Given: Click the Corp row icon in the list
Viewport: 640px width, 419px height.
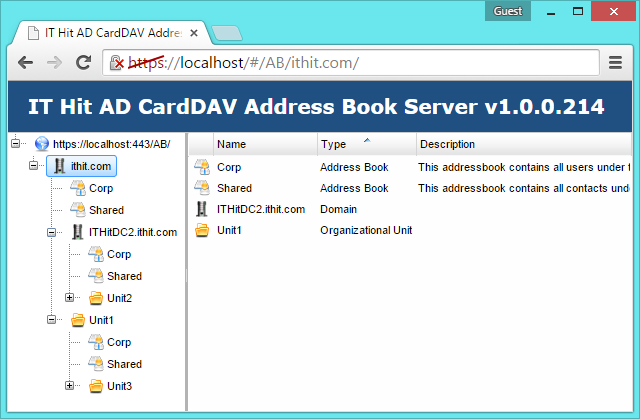Looking at the screenshot, I should pyautogui.click(x=202, y=167).
